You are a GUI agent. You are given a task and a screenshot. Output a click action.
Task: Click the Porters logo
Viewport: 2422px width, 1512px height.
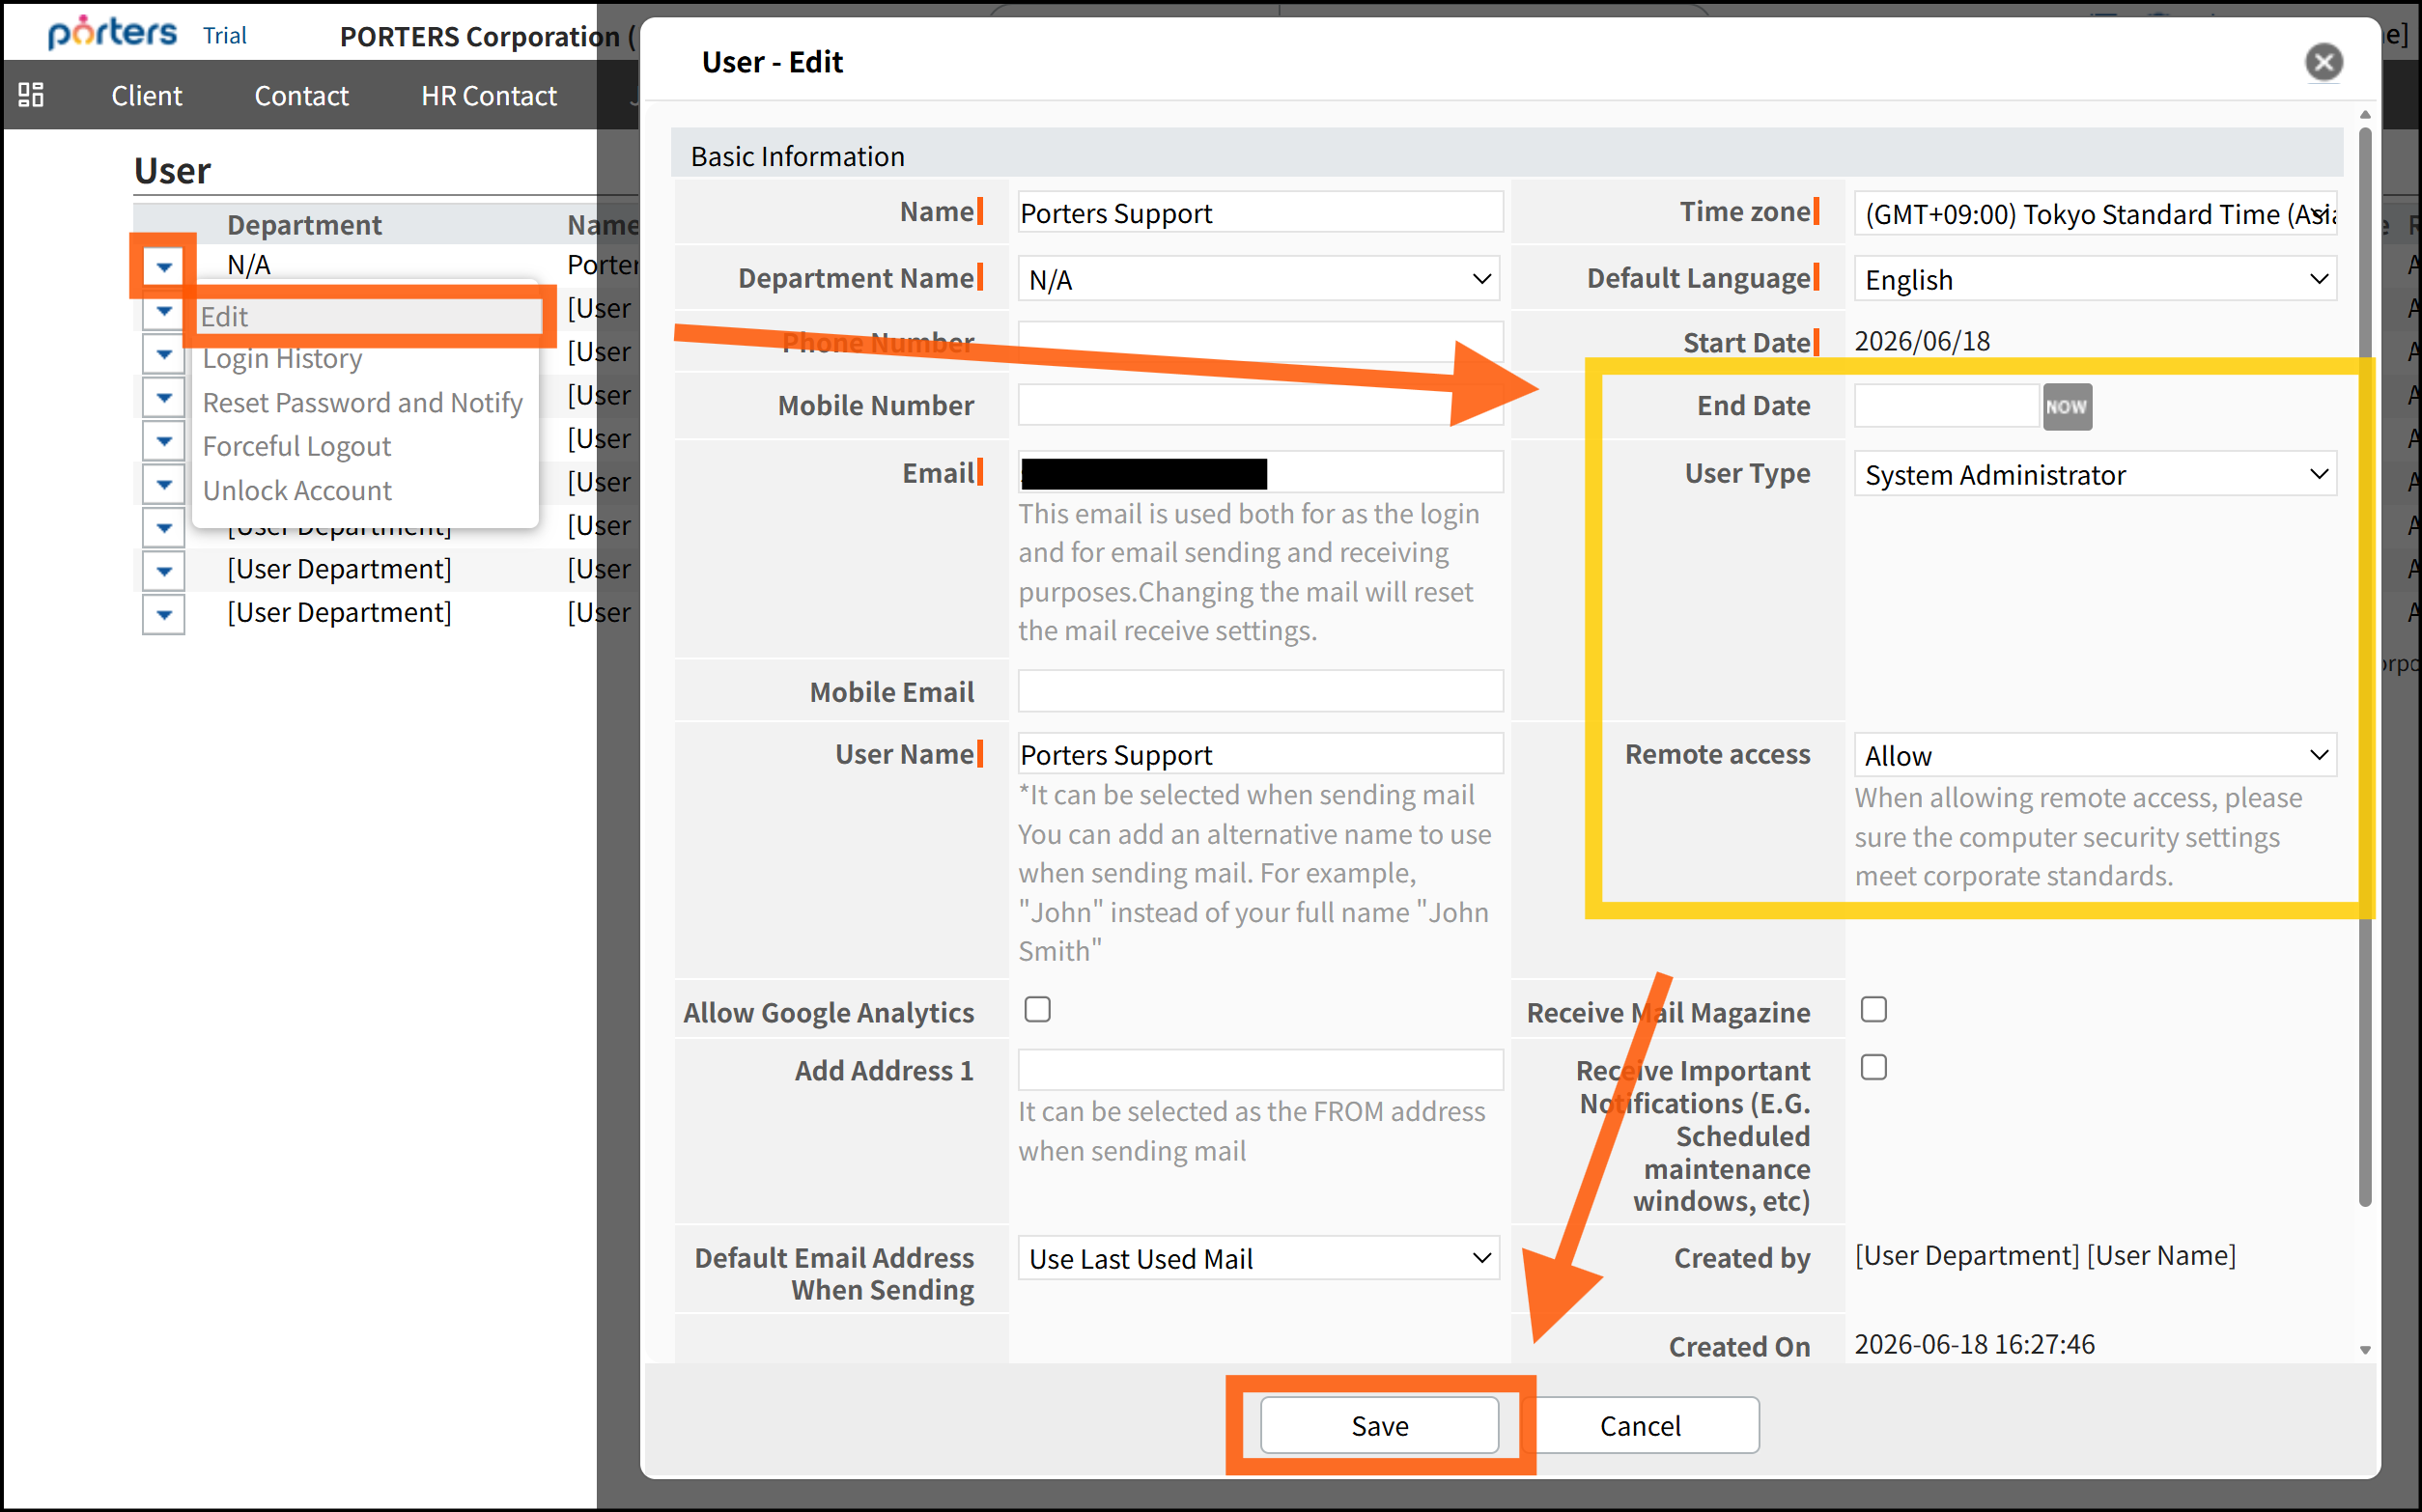[113, 32]
